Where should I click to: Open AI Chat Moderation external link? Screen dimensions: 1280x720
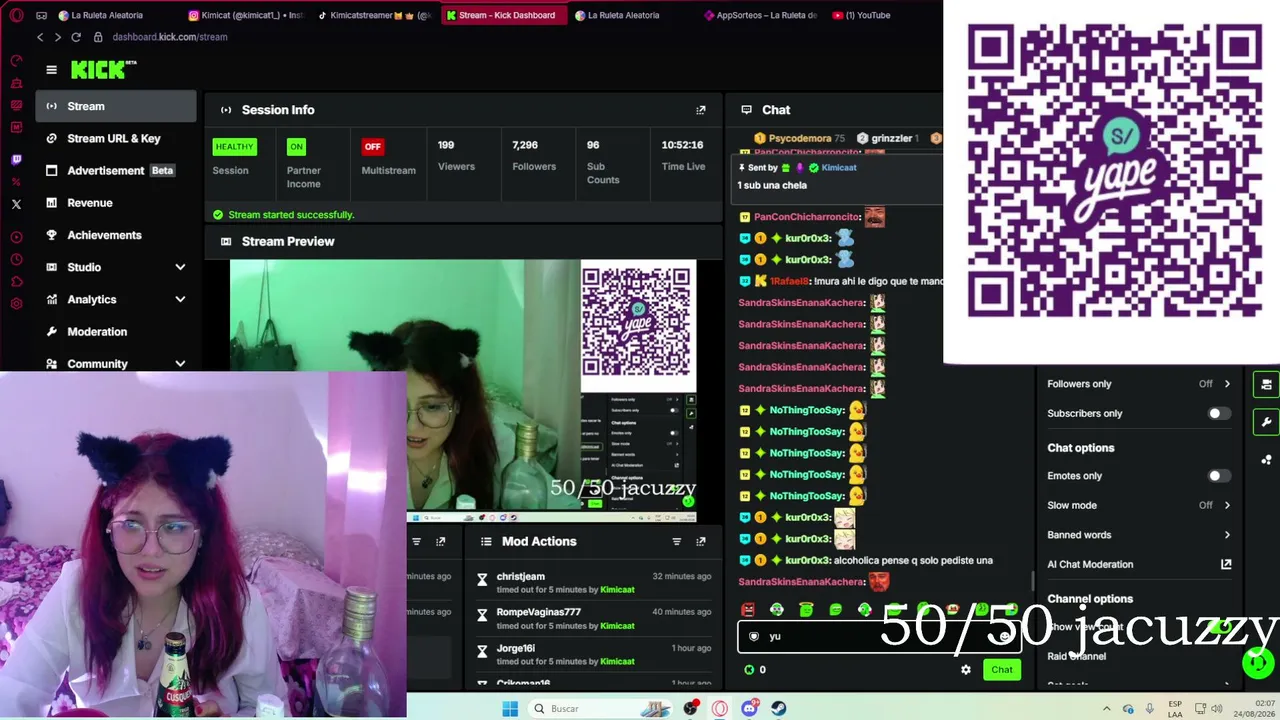1226,564
